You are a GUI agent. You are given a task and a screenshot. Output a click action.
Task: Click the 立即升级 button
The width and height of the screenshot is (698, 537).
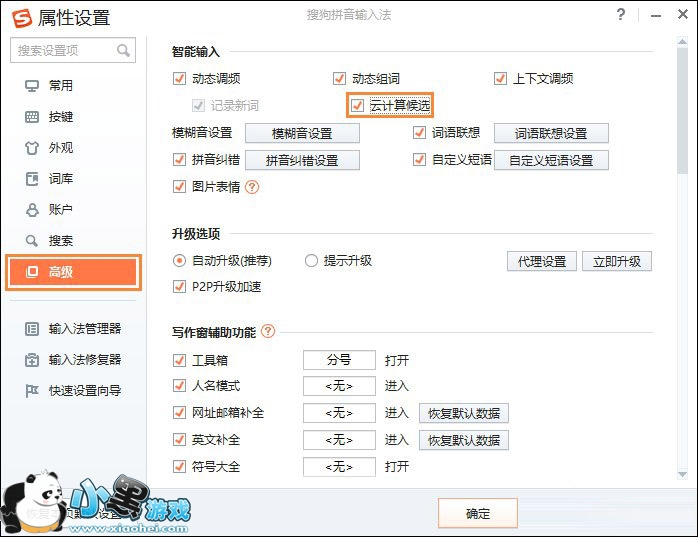(x=617, y=261)
